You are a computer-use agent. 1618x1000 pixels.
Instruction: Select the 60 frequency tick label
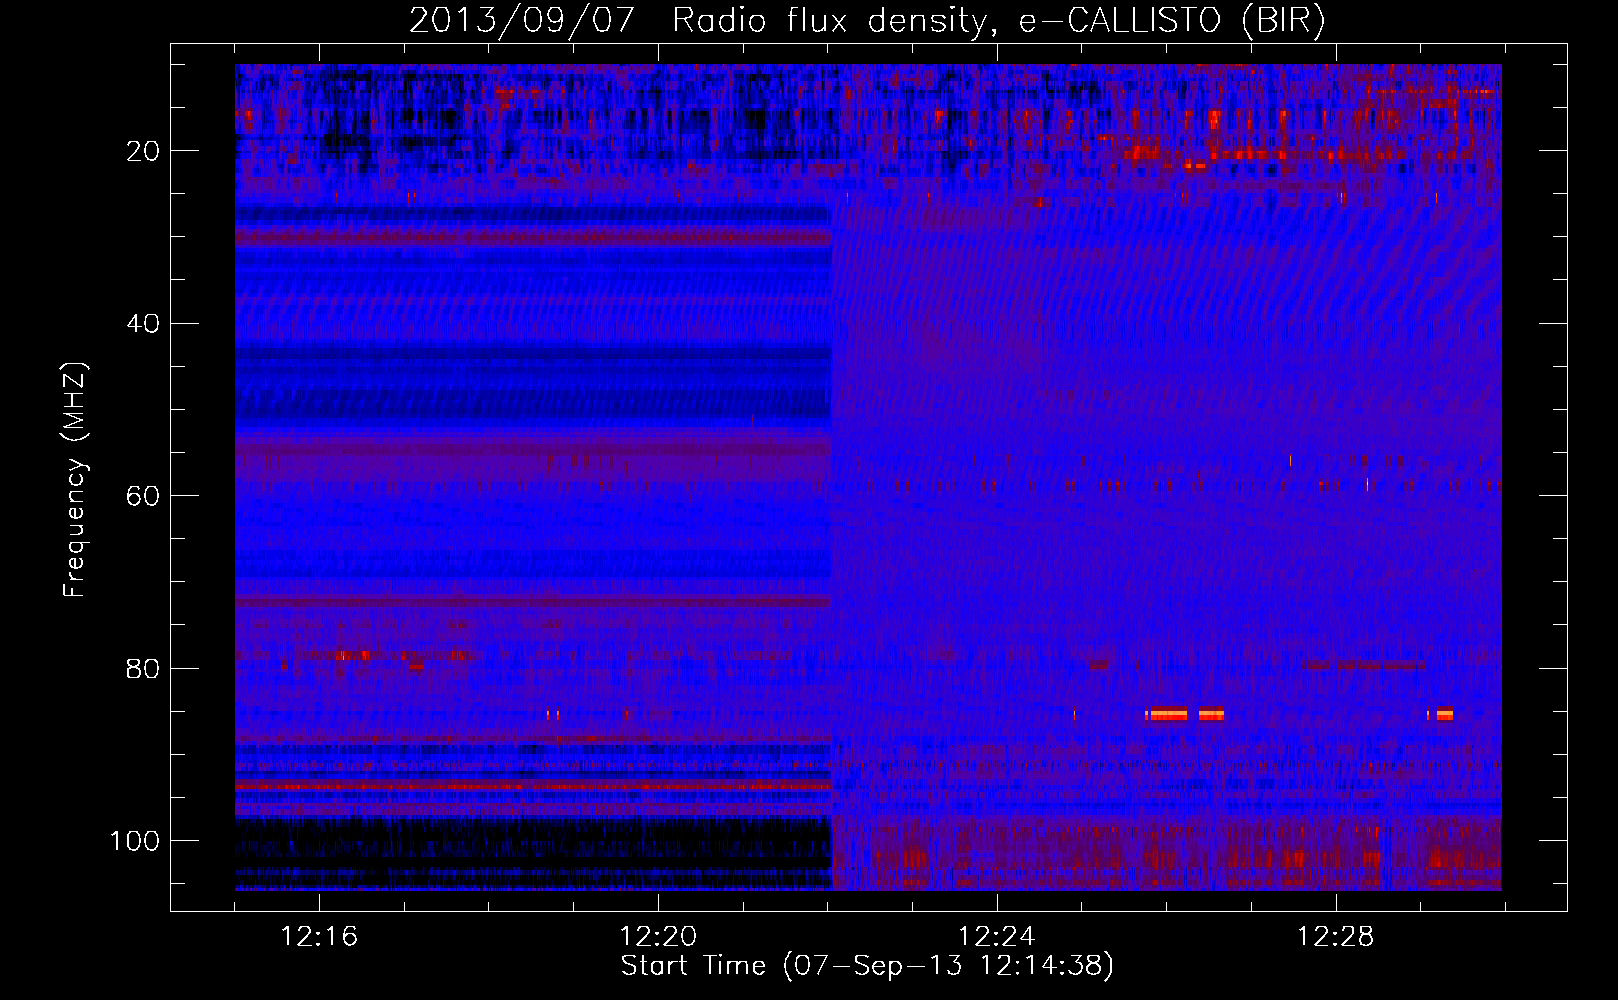(x=143, y=496)
